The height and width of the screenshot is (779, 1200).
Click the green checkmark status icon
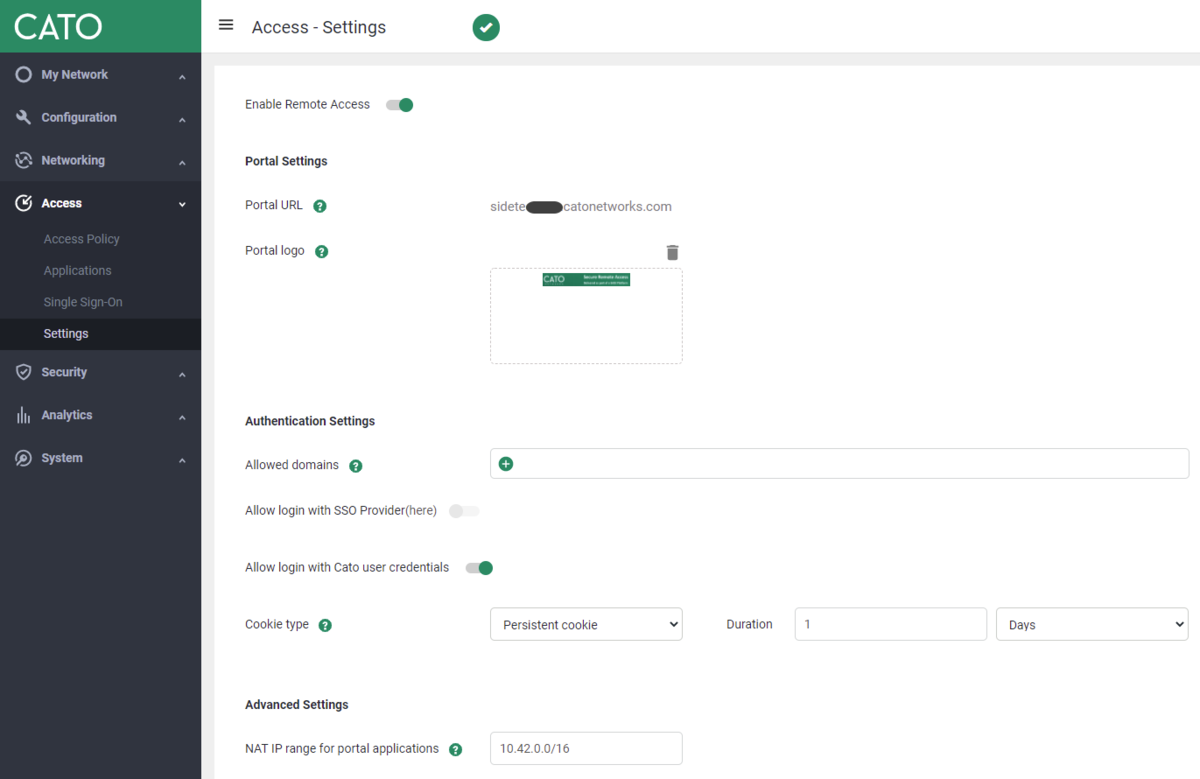pyautogui.click(x=486, y=28)
